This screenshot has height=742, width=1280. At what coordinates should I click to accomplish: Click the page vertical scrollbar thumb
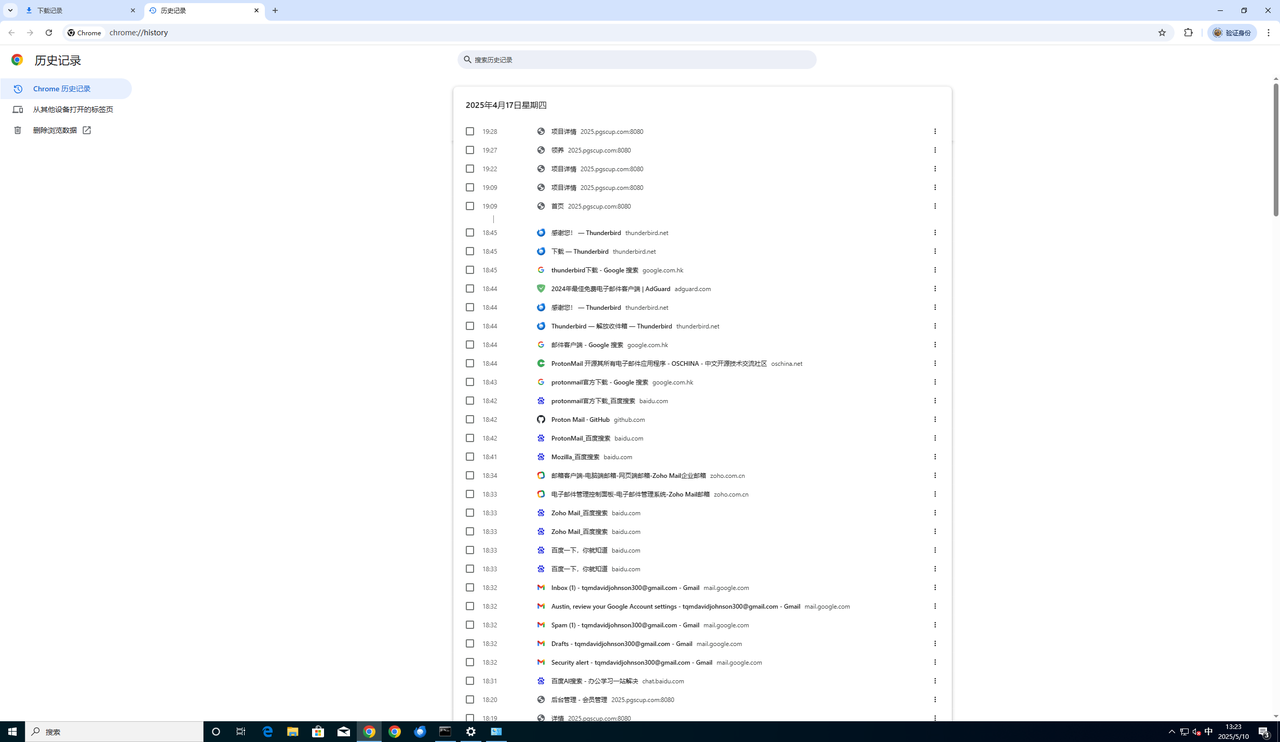tap(1276, 149)
